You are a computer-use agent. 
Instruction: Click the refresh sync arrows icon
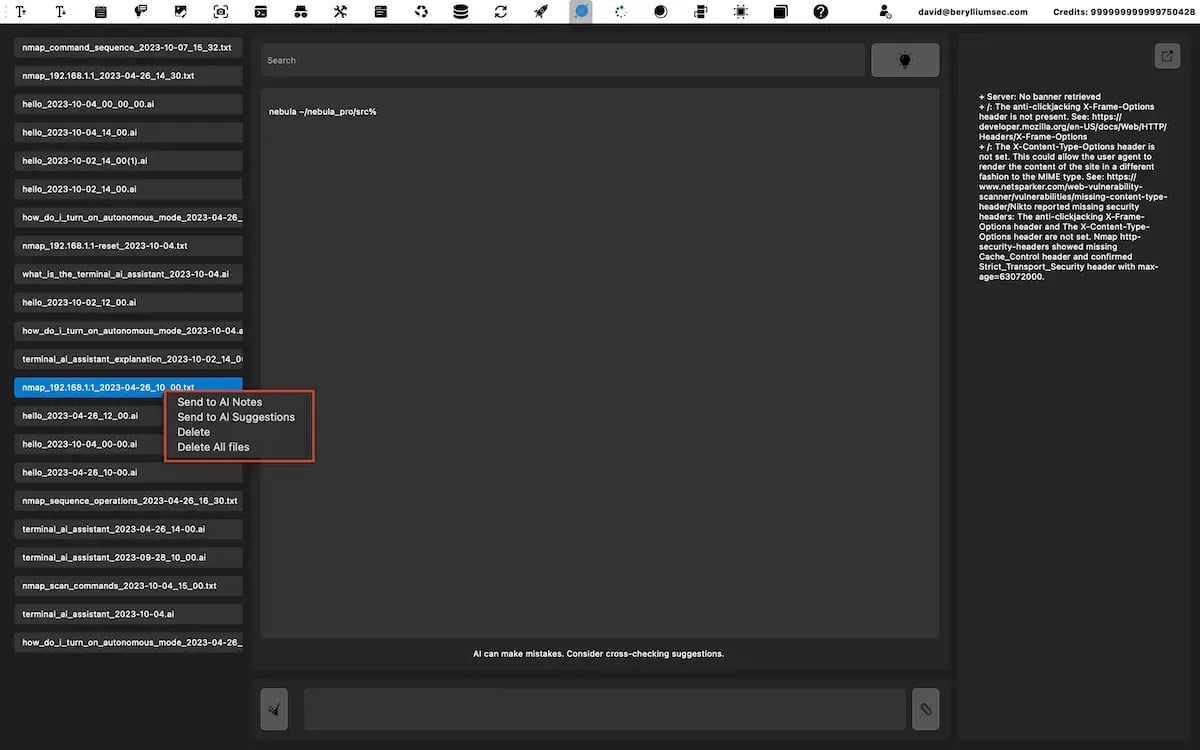pyautogui.click(x=500, y=12)
